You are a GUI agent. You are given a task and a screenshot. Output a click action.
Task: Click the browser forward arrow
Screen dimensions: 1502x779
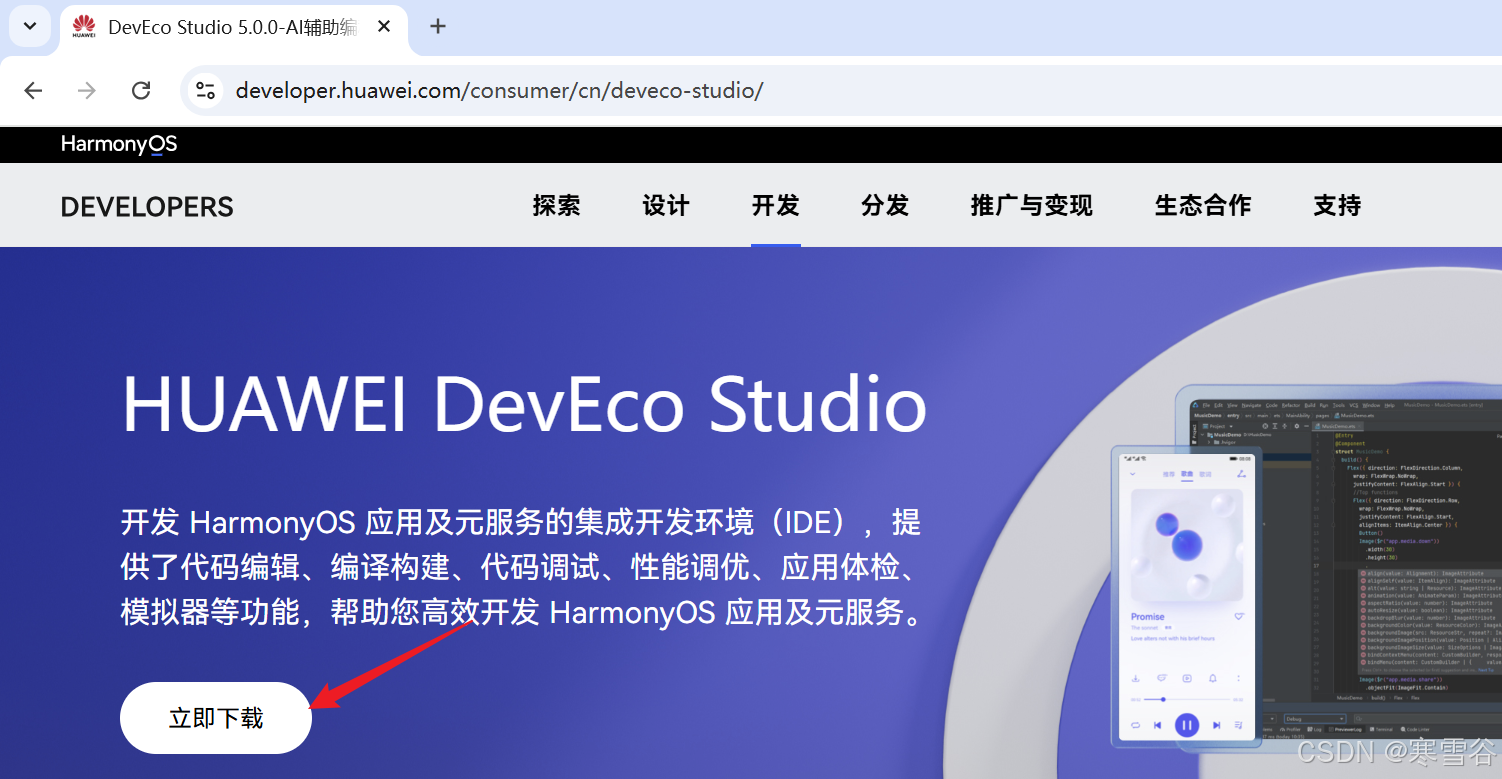[x=87, y=91]
